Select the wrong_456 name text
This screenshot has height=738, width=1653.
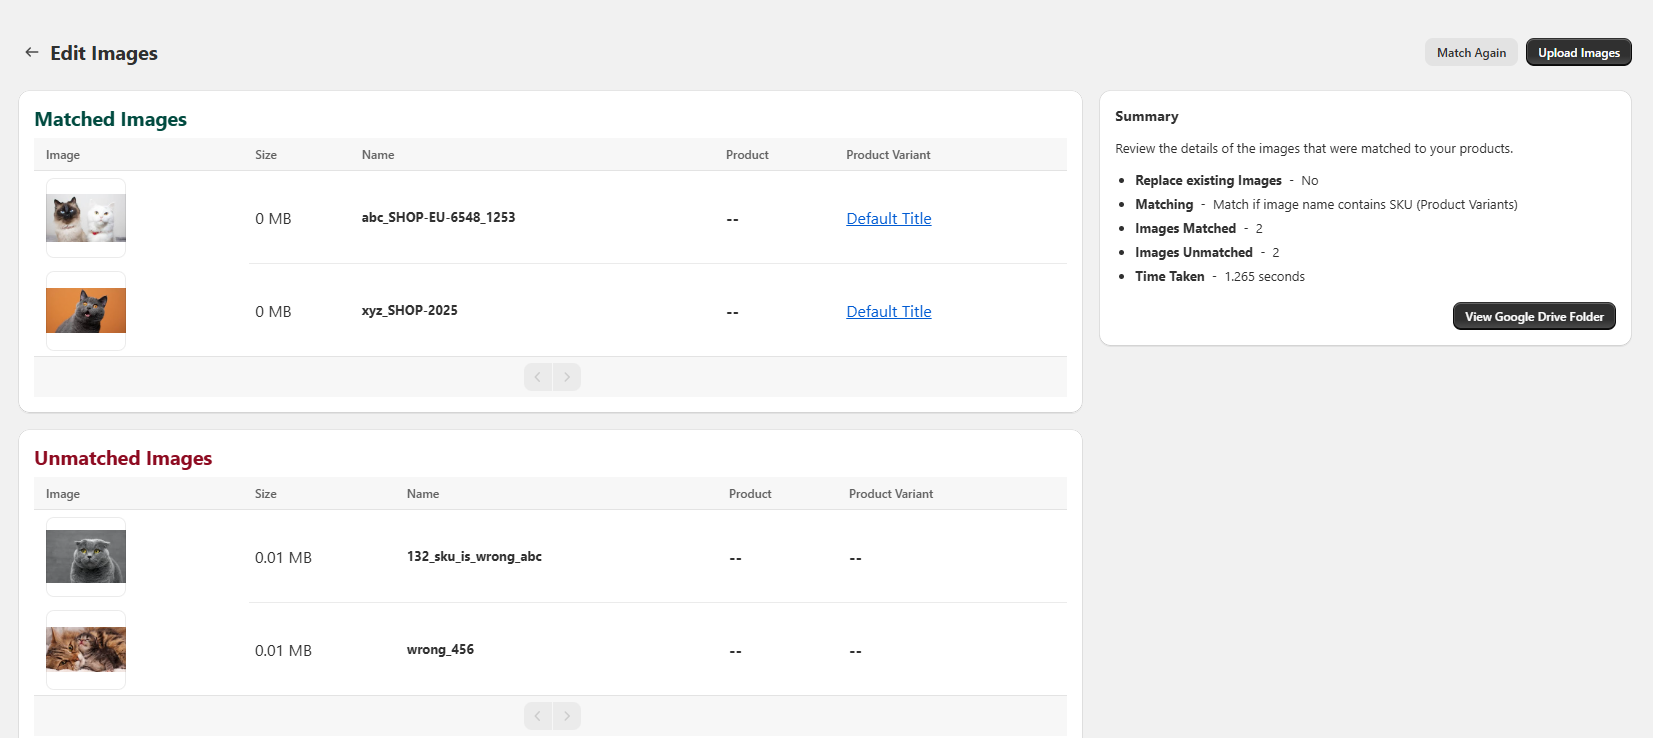click(x=440, y=650)
